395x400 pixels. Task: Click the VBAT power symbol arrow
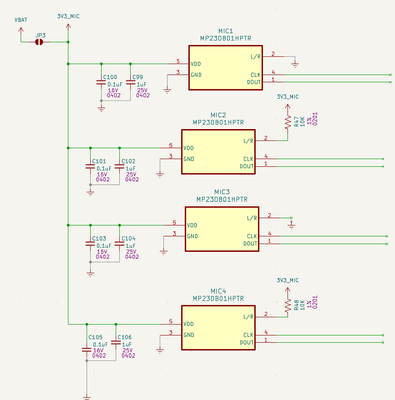coord(21,31)
